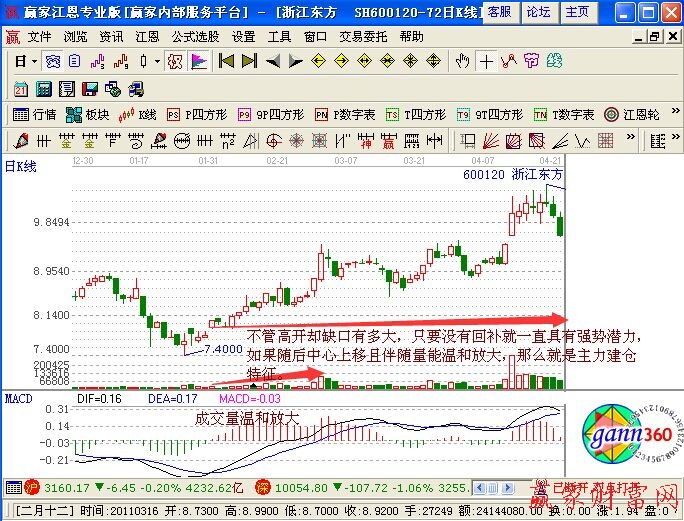This screenshot has height=521, width=684.
Task: Toggle the pink flag marker button
Action: 199,61
